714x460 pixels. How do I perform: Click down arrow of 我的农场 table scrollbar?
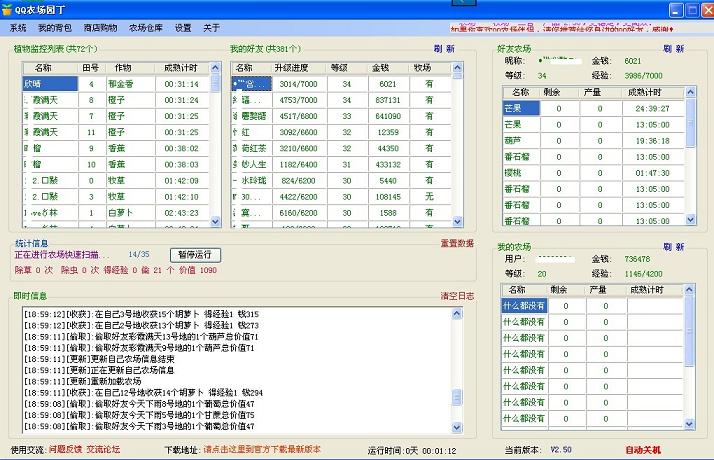[689, 424]
